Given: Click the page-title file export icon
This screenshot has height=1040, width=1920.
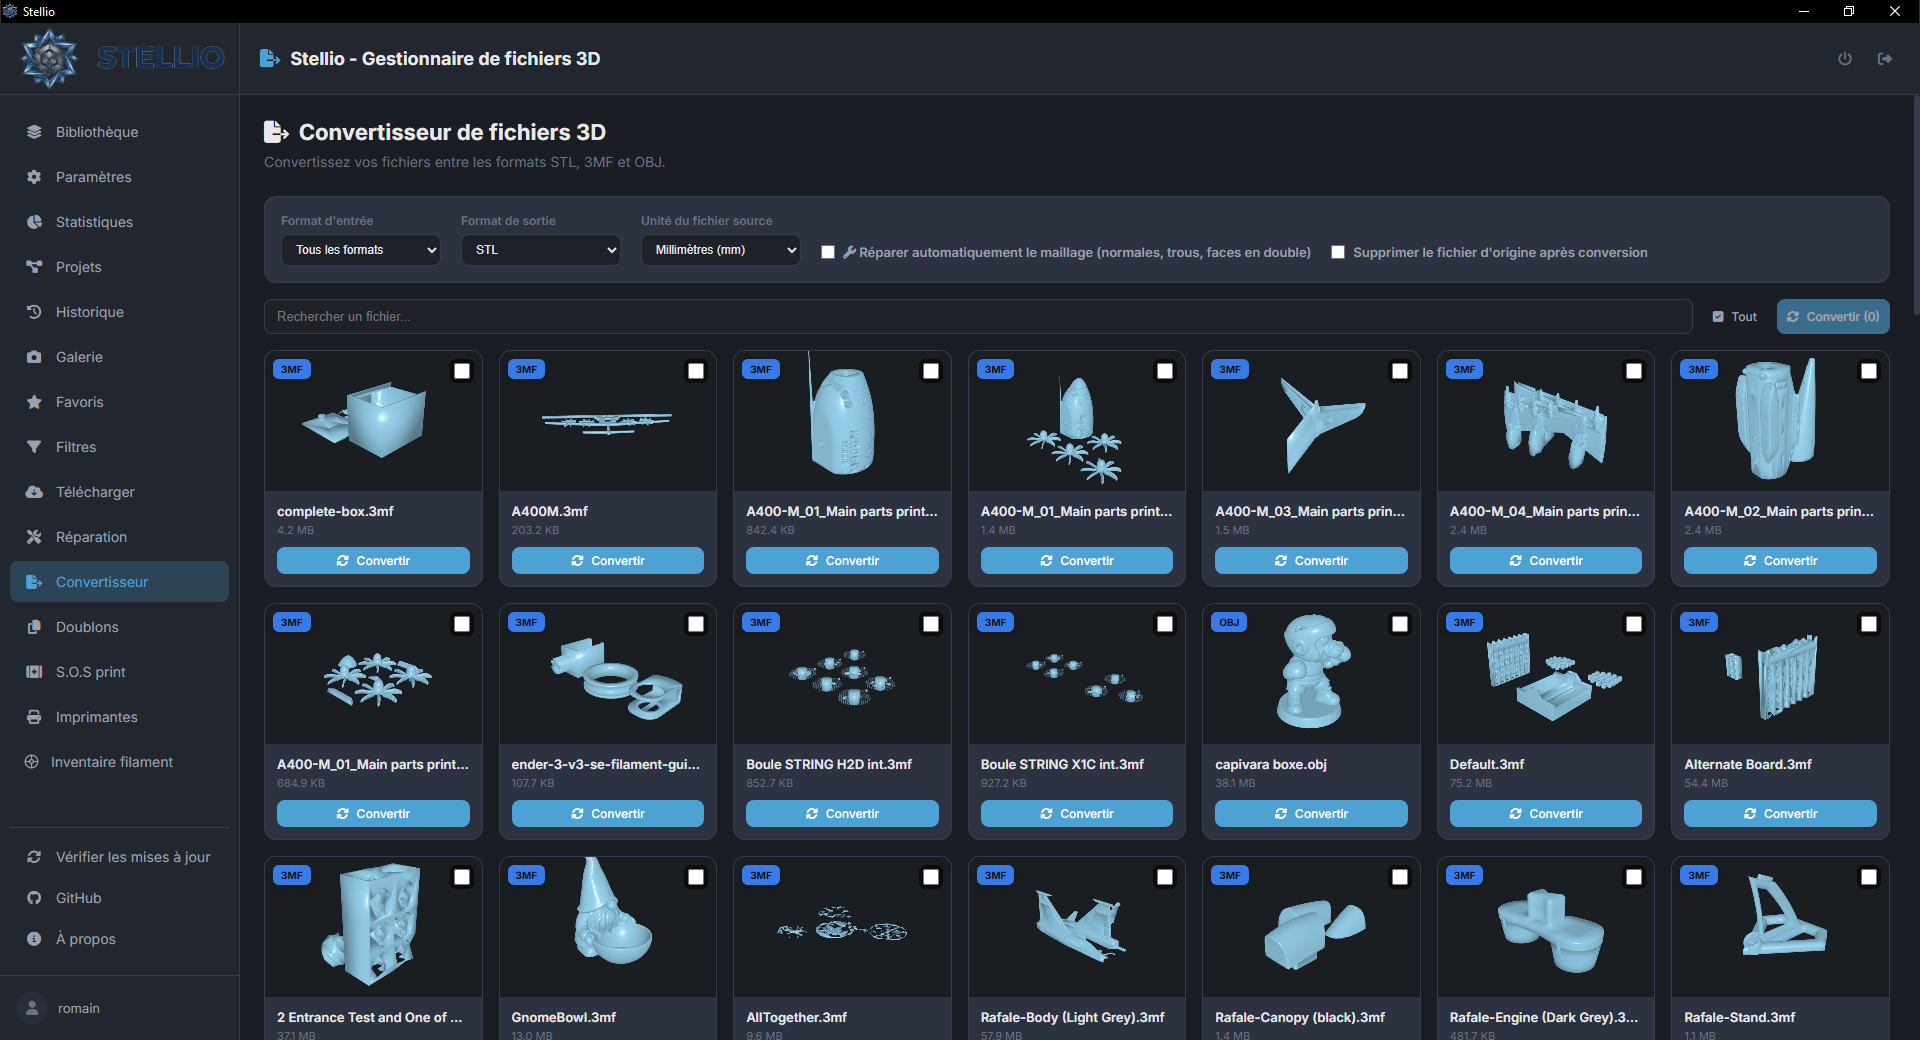Looking at the screenshot, I should [276, 132].
